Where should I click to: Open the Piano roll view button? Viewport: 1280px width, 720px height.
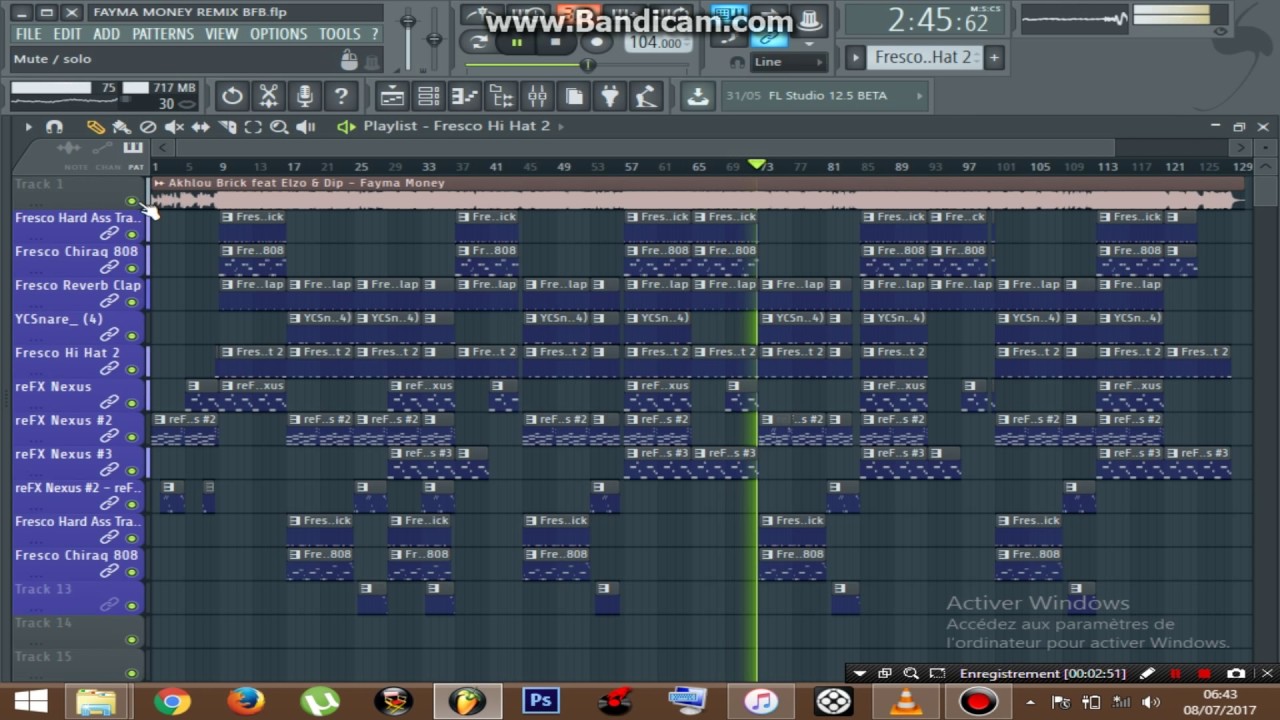(x=465, y=96)
